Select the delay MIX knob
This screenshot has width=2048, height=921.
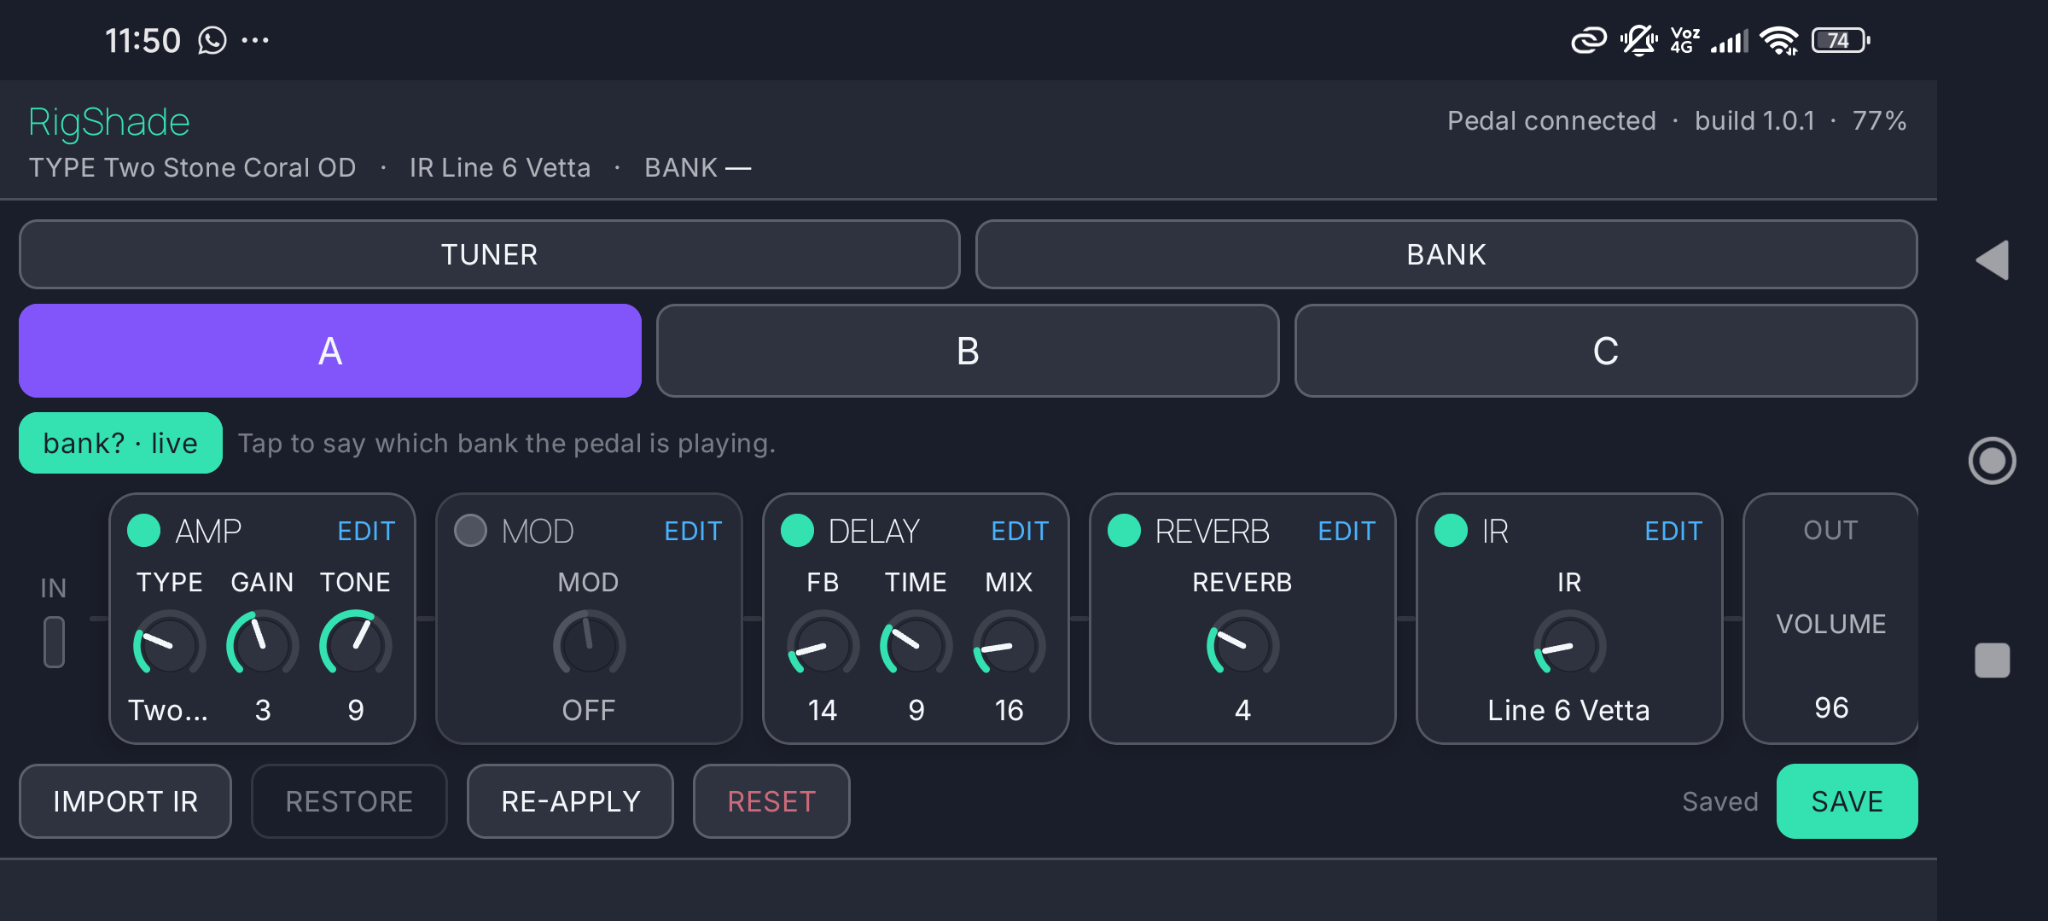pyautogui.click(x=1009, y=646)
